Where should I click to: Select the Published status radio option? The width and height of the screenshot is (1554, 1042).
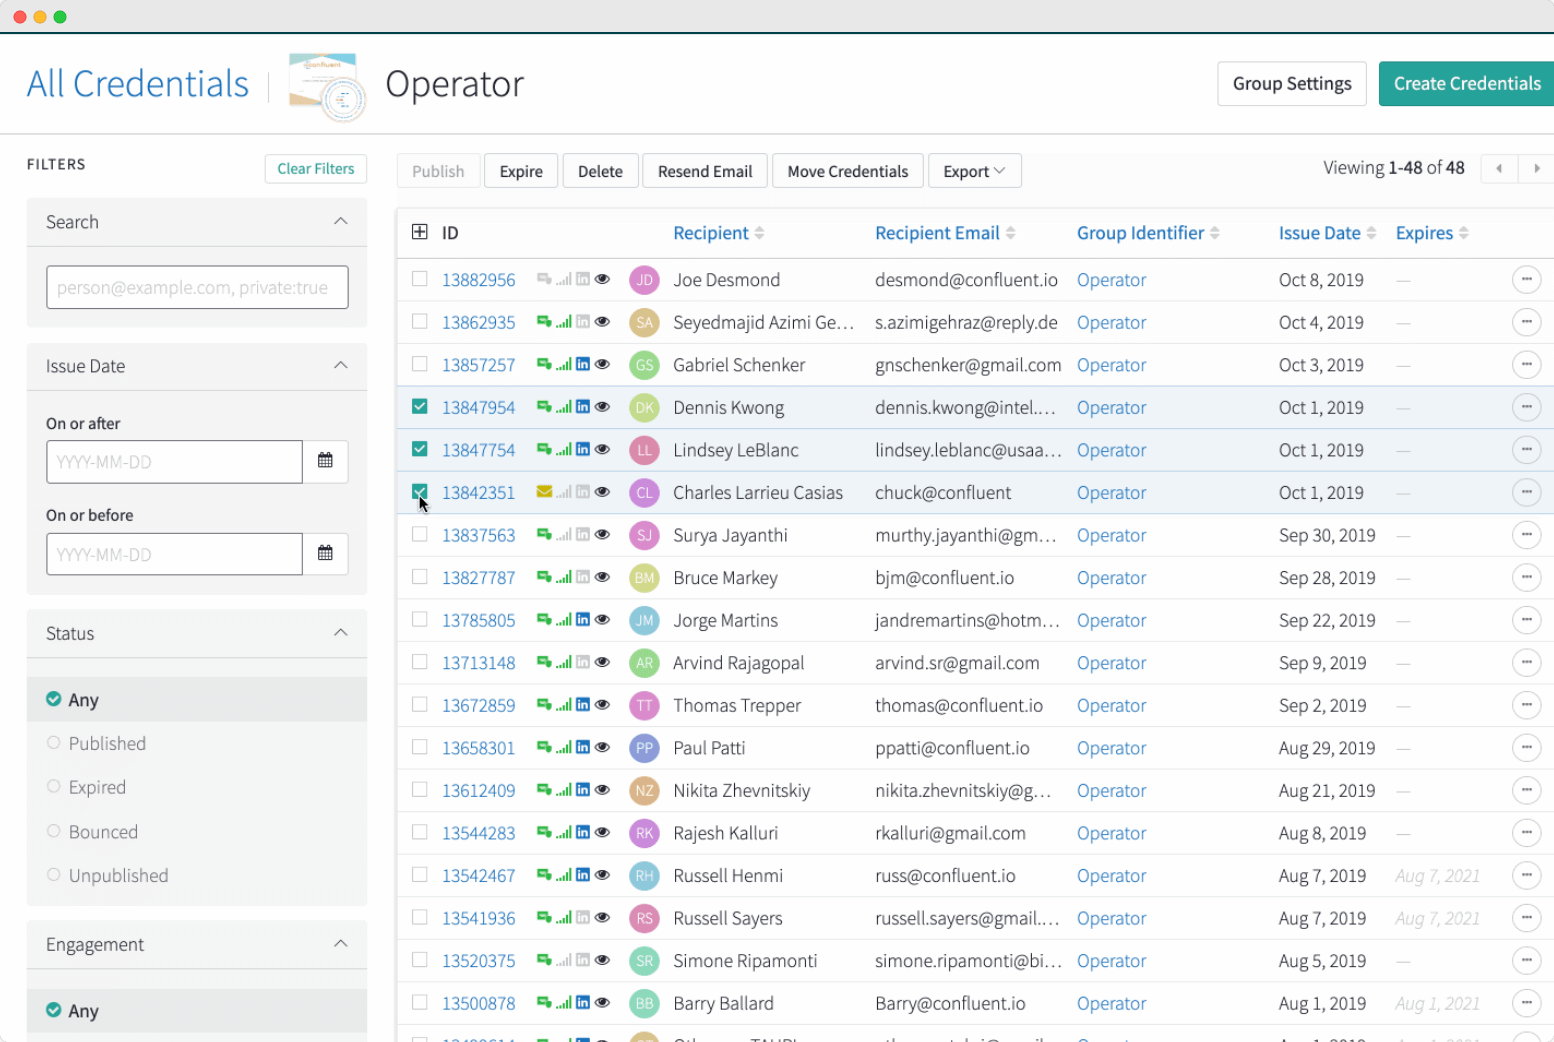coord(54,743)
